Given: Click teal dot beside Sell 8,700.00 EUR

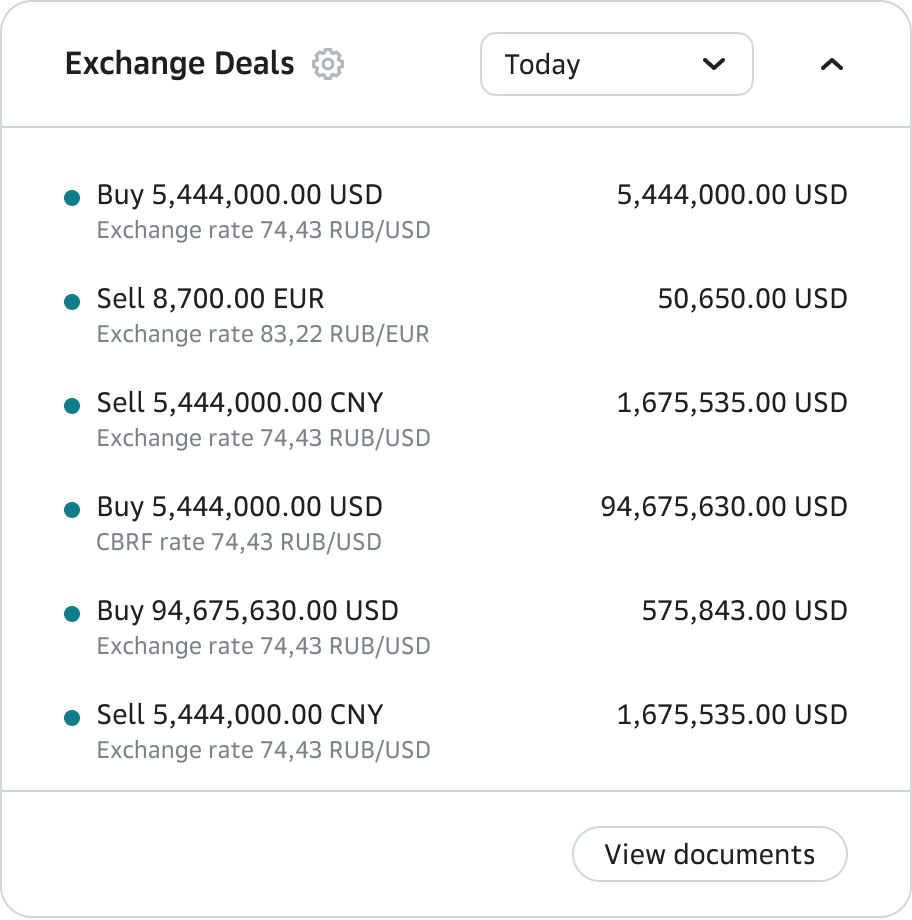Looking at the screenshot, I should pyautogui.click(x=72, y=302).
